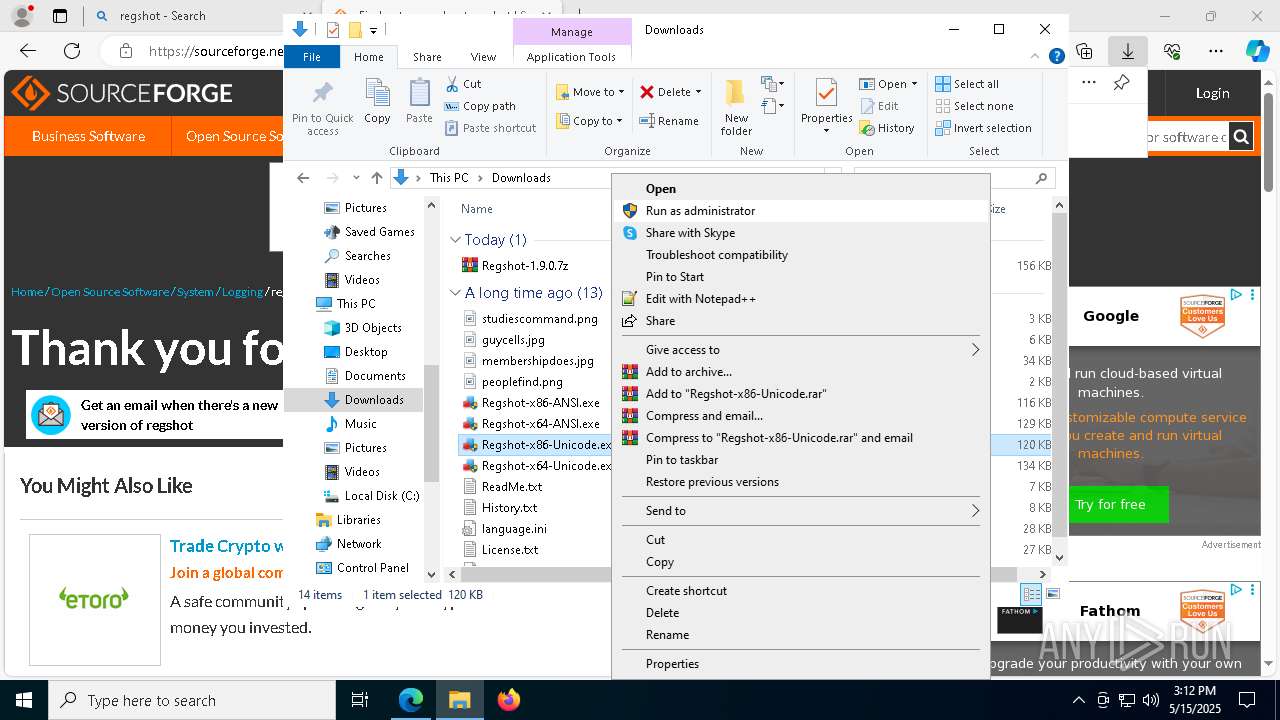
Task: Expand the Send to submenu
Action: tap(800, 511)
